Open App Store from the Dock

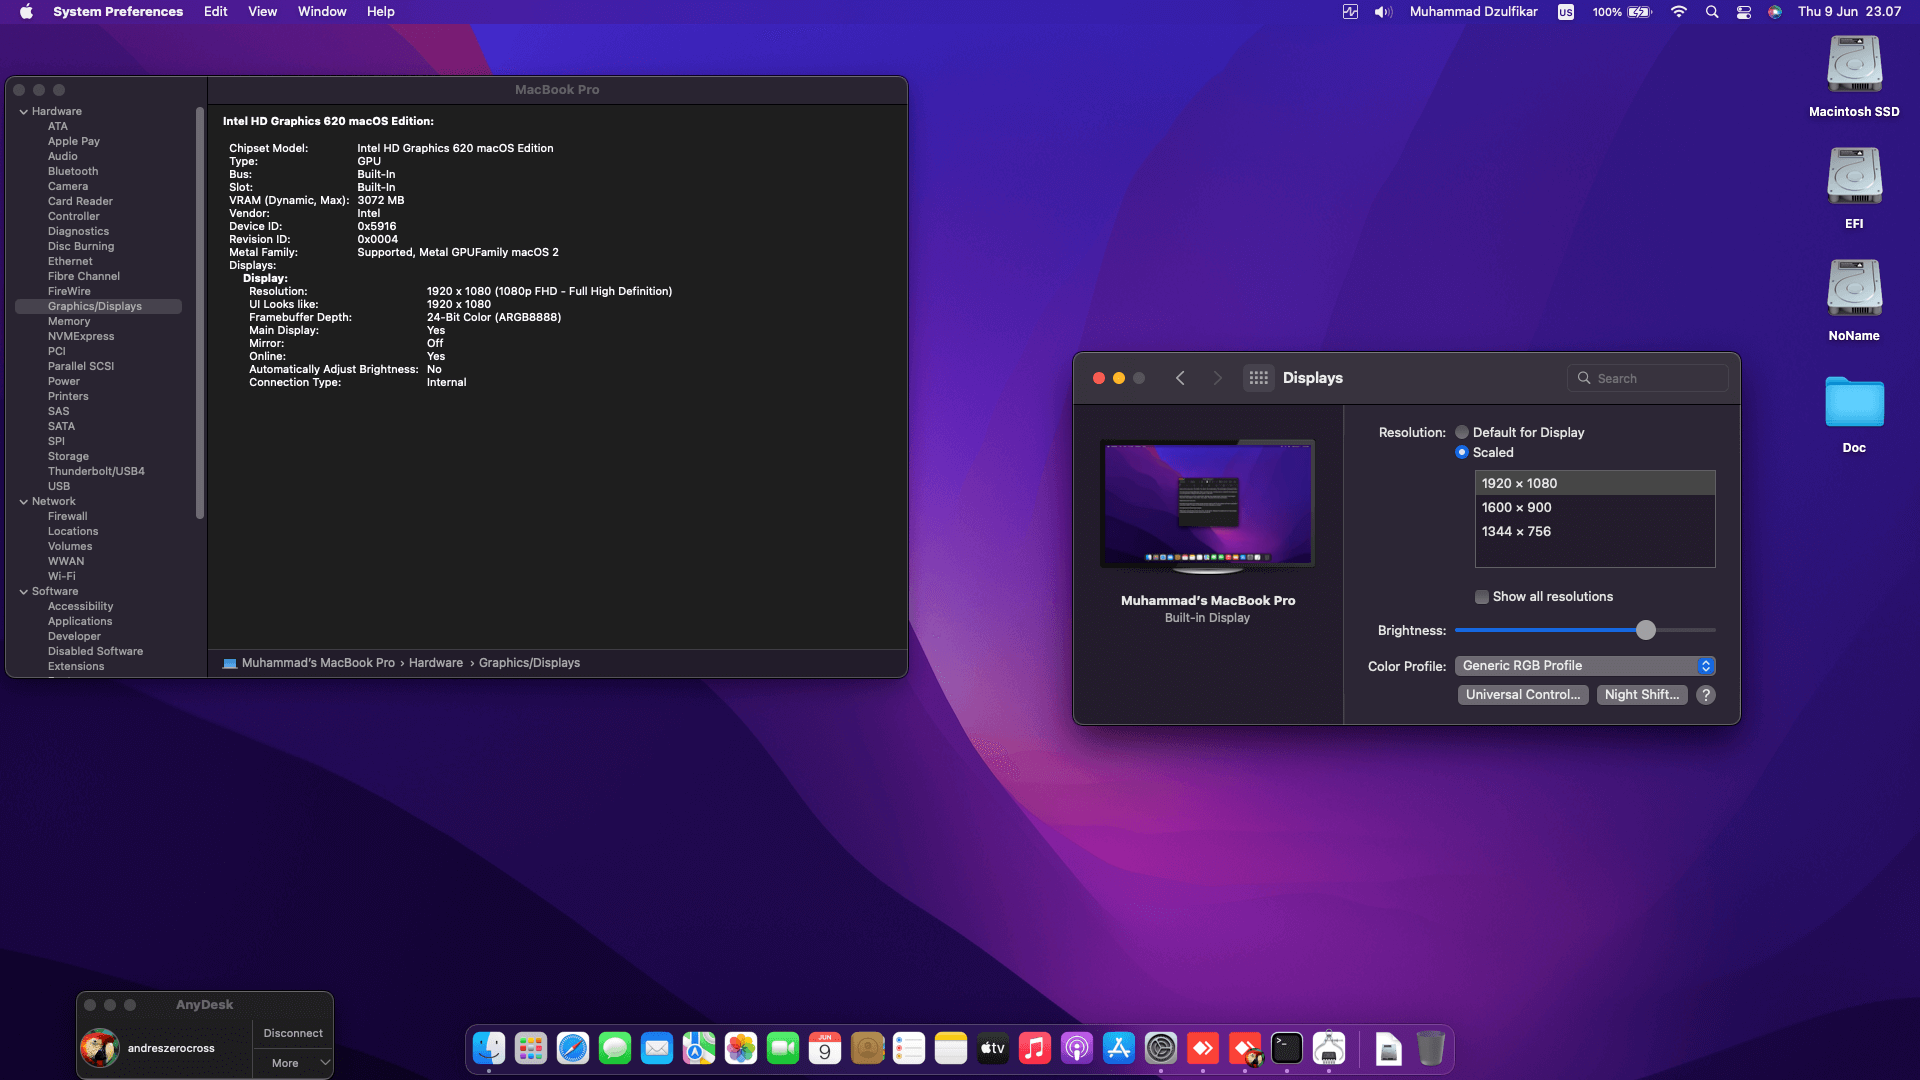point(1119,1048)
